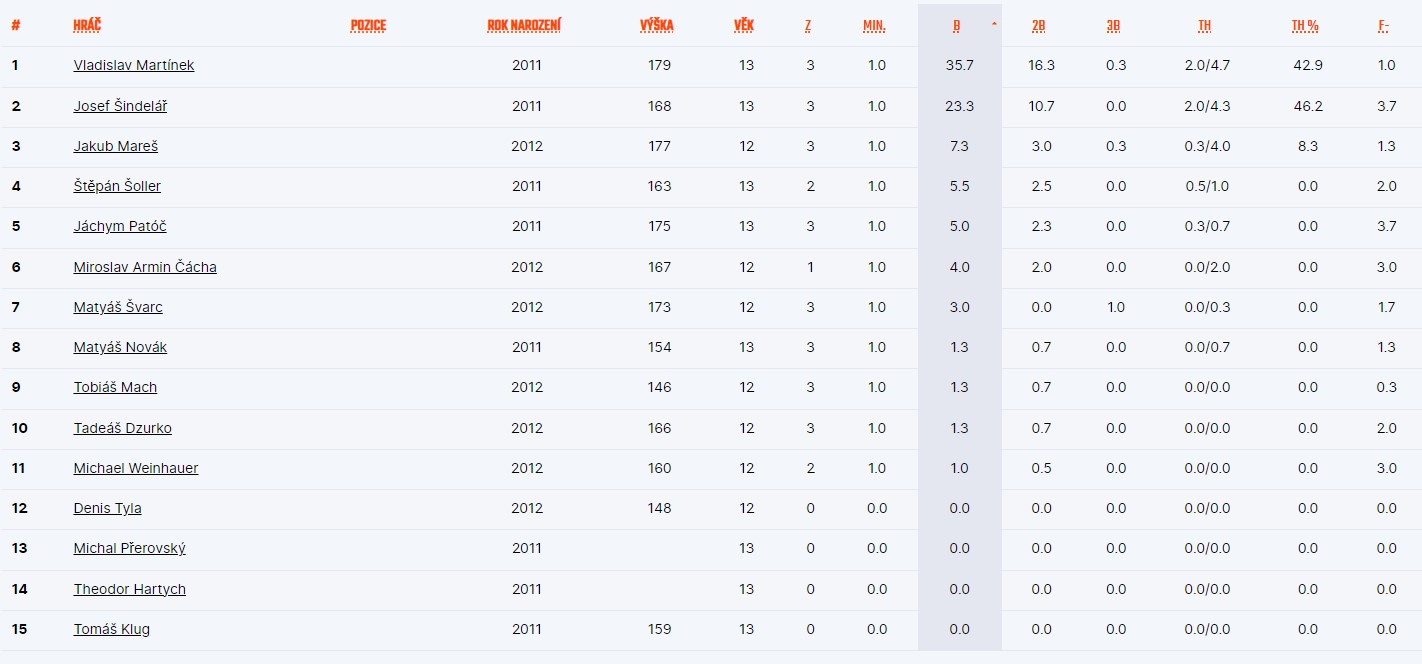Open Theodor Hartych player profile
1422x664 pixels.
[x=130, y=589]
